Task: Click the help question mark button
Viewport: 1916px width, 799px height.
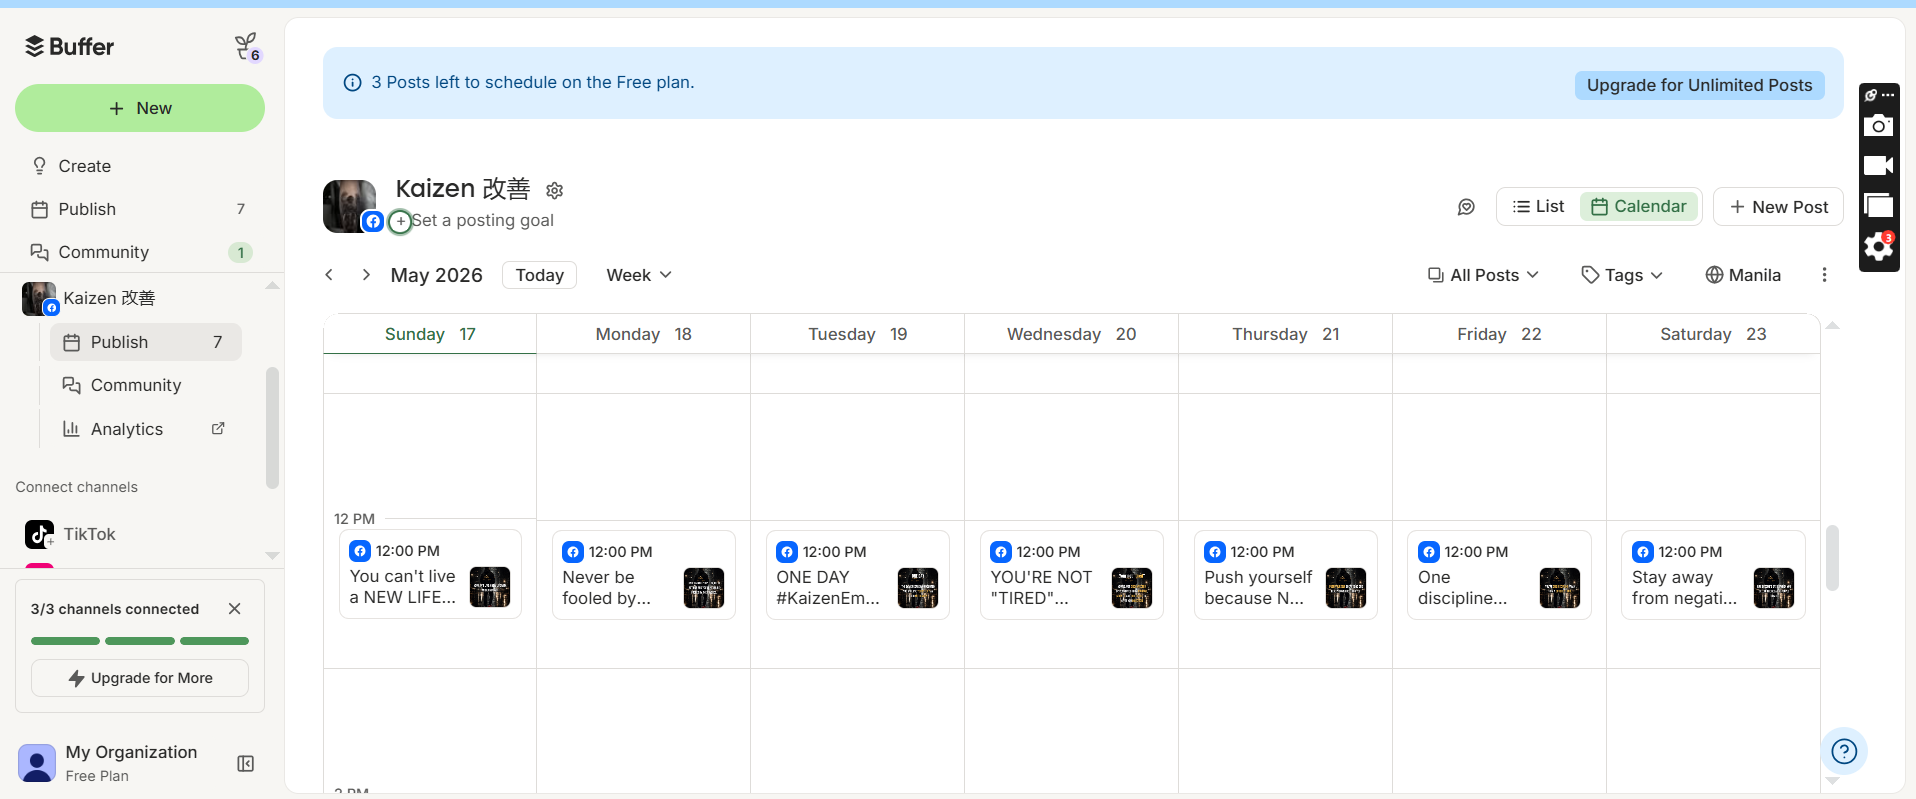Action: [1844, 752]
